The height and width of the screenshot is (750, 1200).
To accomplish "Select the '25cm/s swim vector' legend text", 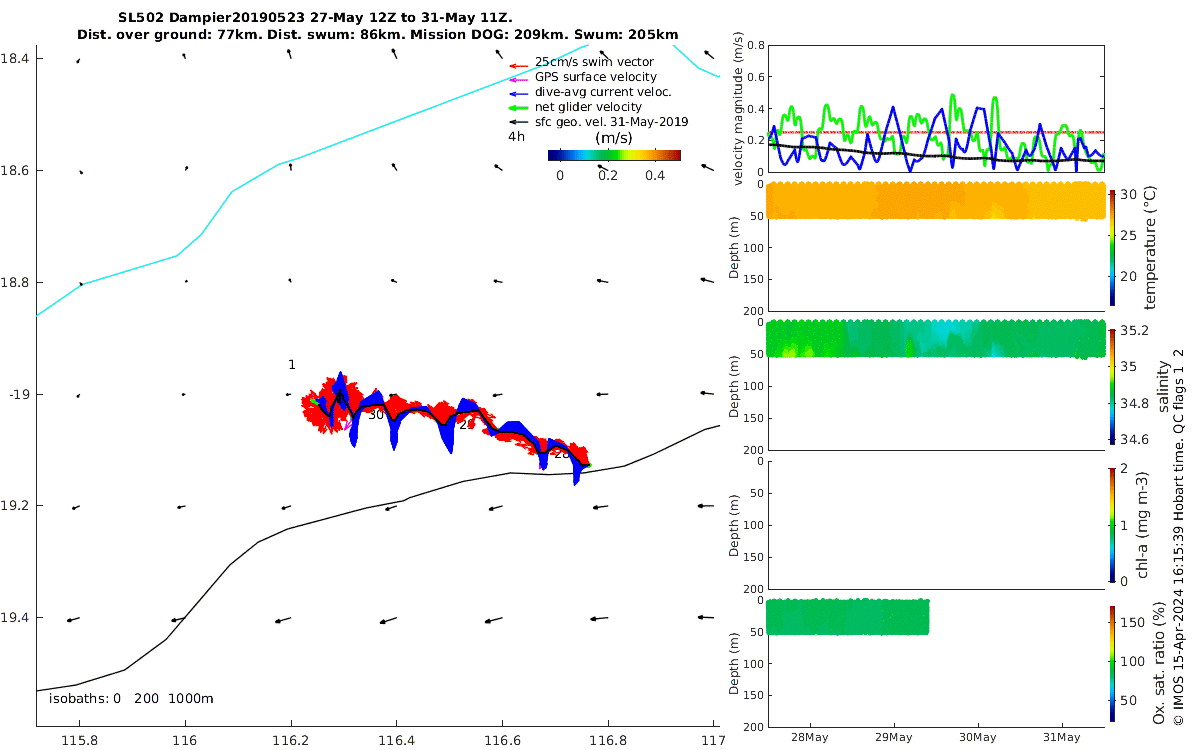I will point(594,62).
